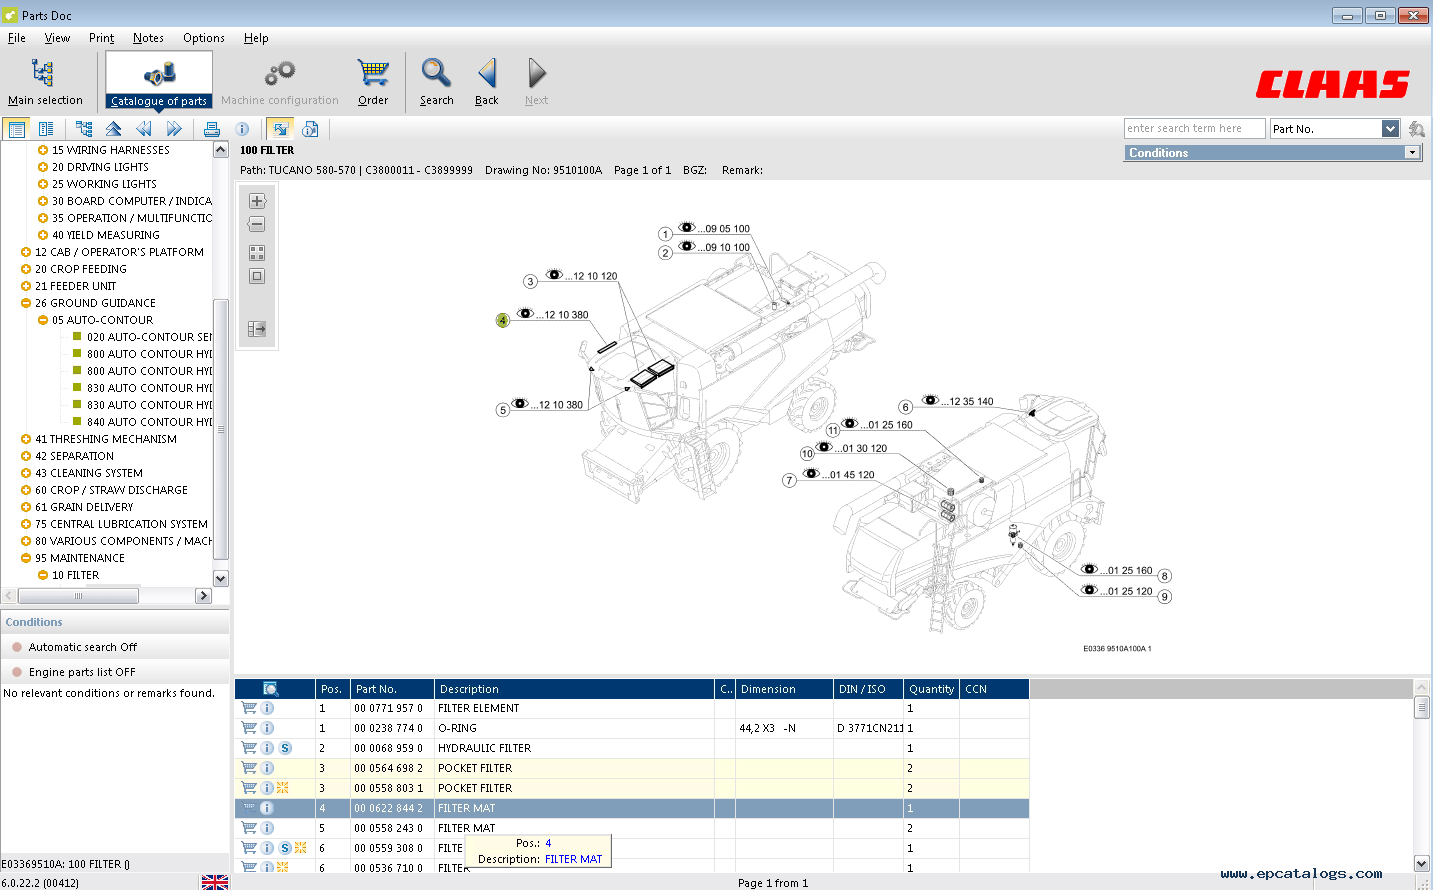This screenshot has width=1433, height=890.
Task: Open info for FILTER MAT 00 0558 243 0
Action: pyautogui.click(x=267, y=828)
